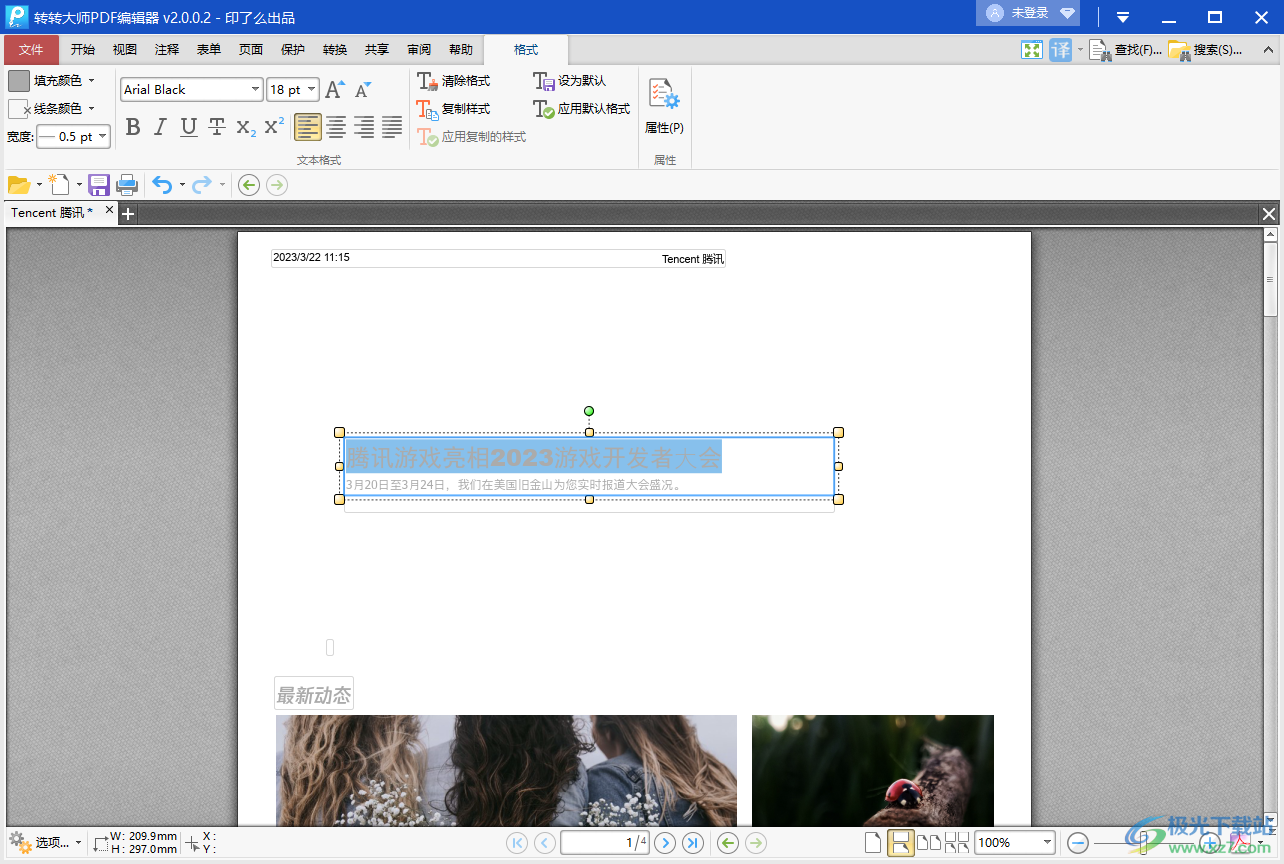Viewport: 1284px width, 864px height.
Task: Add new document tab plus button
Action: [x=128, y=213]
